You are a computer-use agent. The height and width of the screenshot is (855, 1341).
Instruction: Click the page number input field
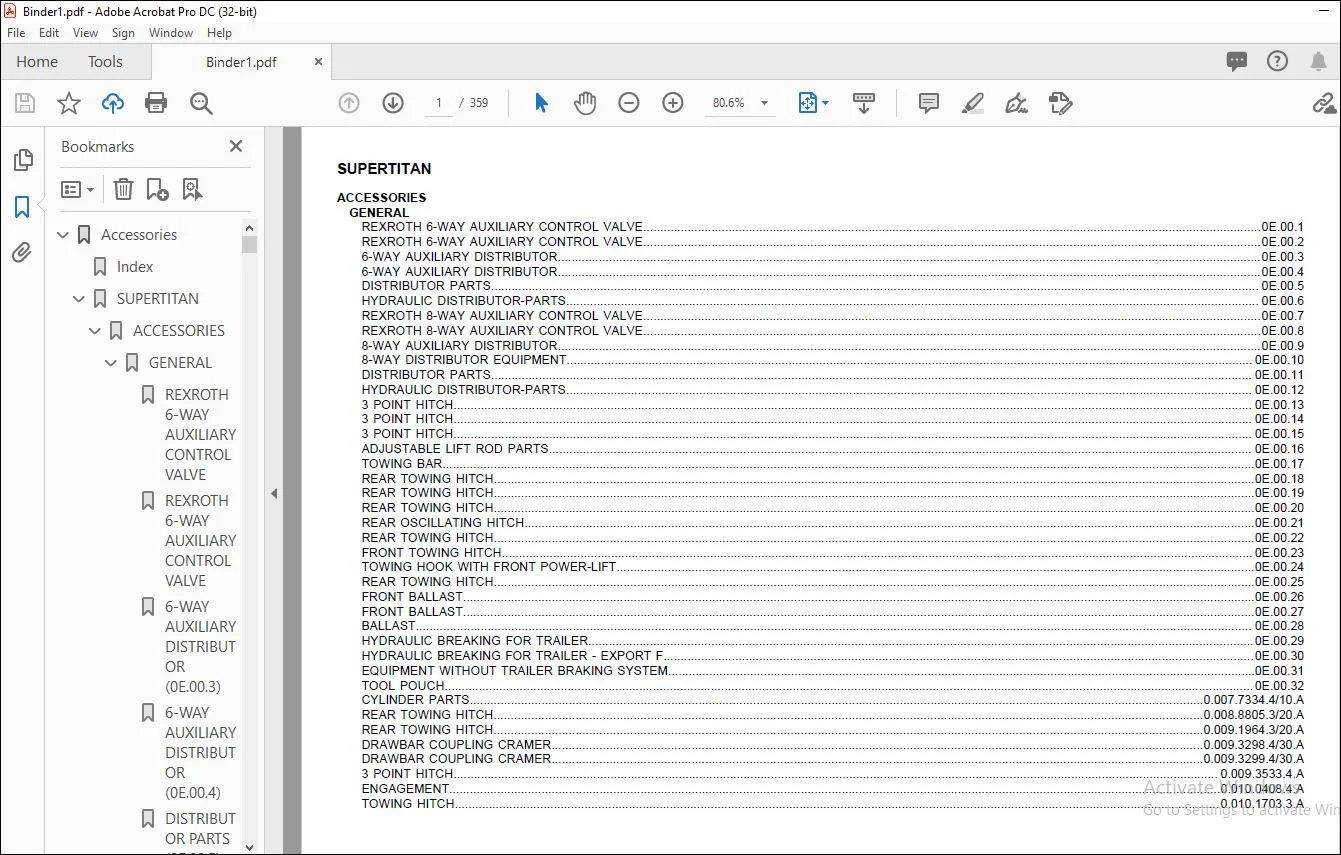(439, 103)
